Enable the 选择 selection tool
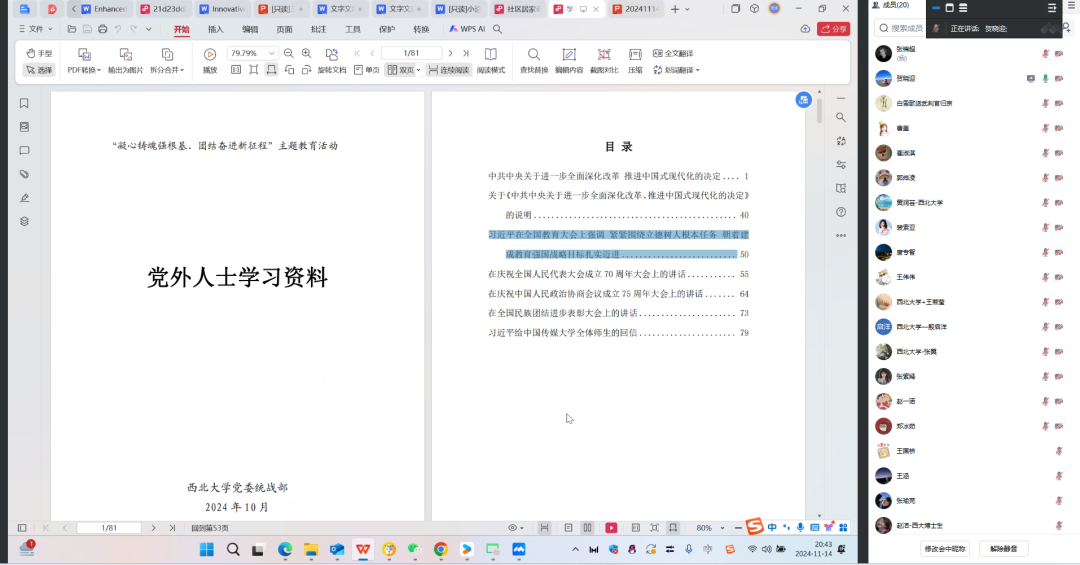Viewport: 1080px width, 565px height. click(x=39, y=70)
